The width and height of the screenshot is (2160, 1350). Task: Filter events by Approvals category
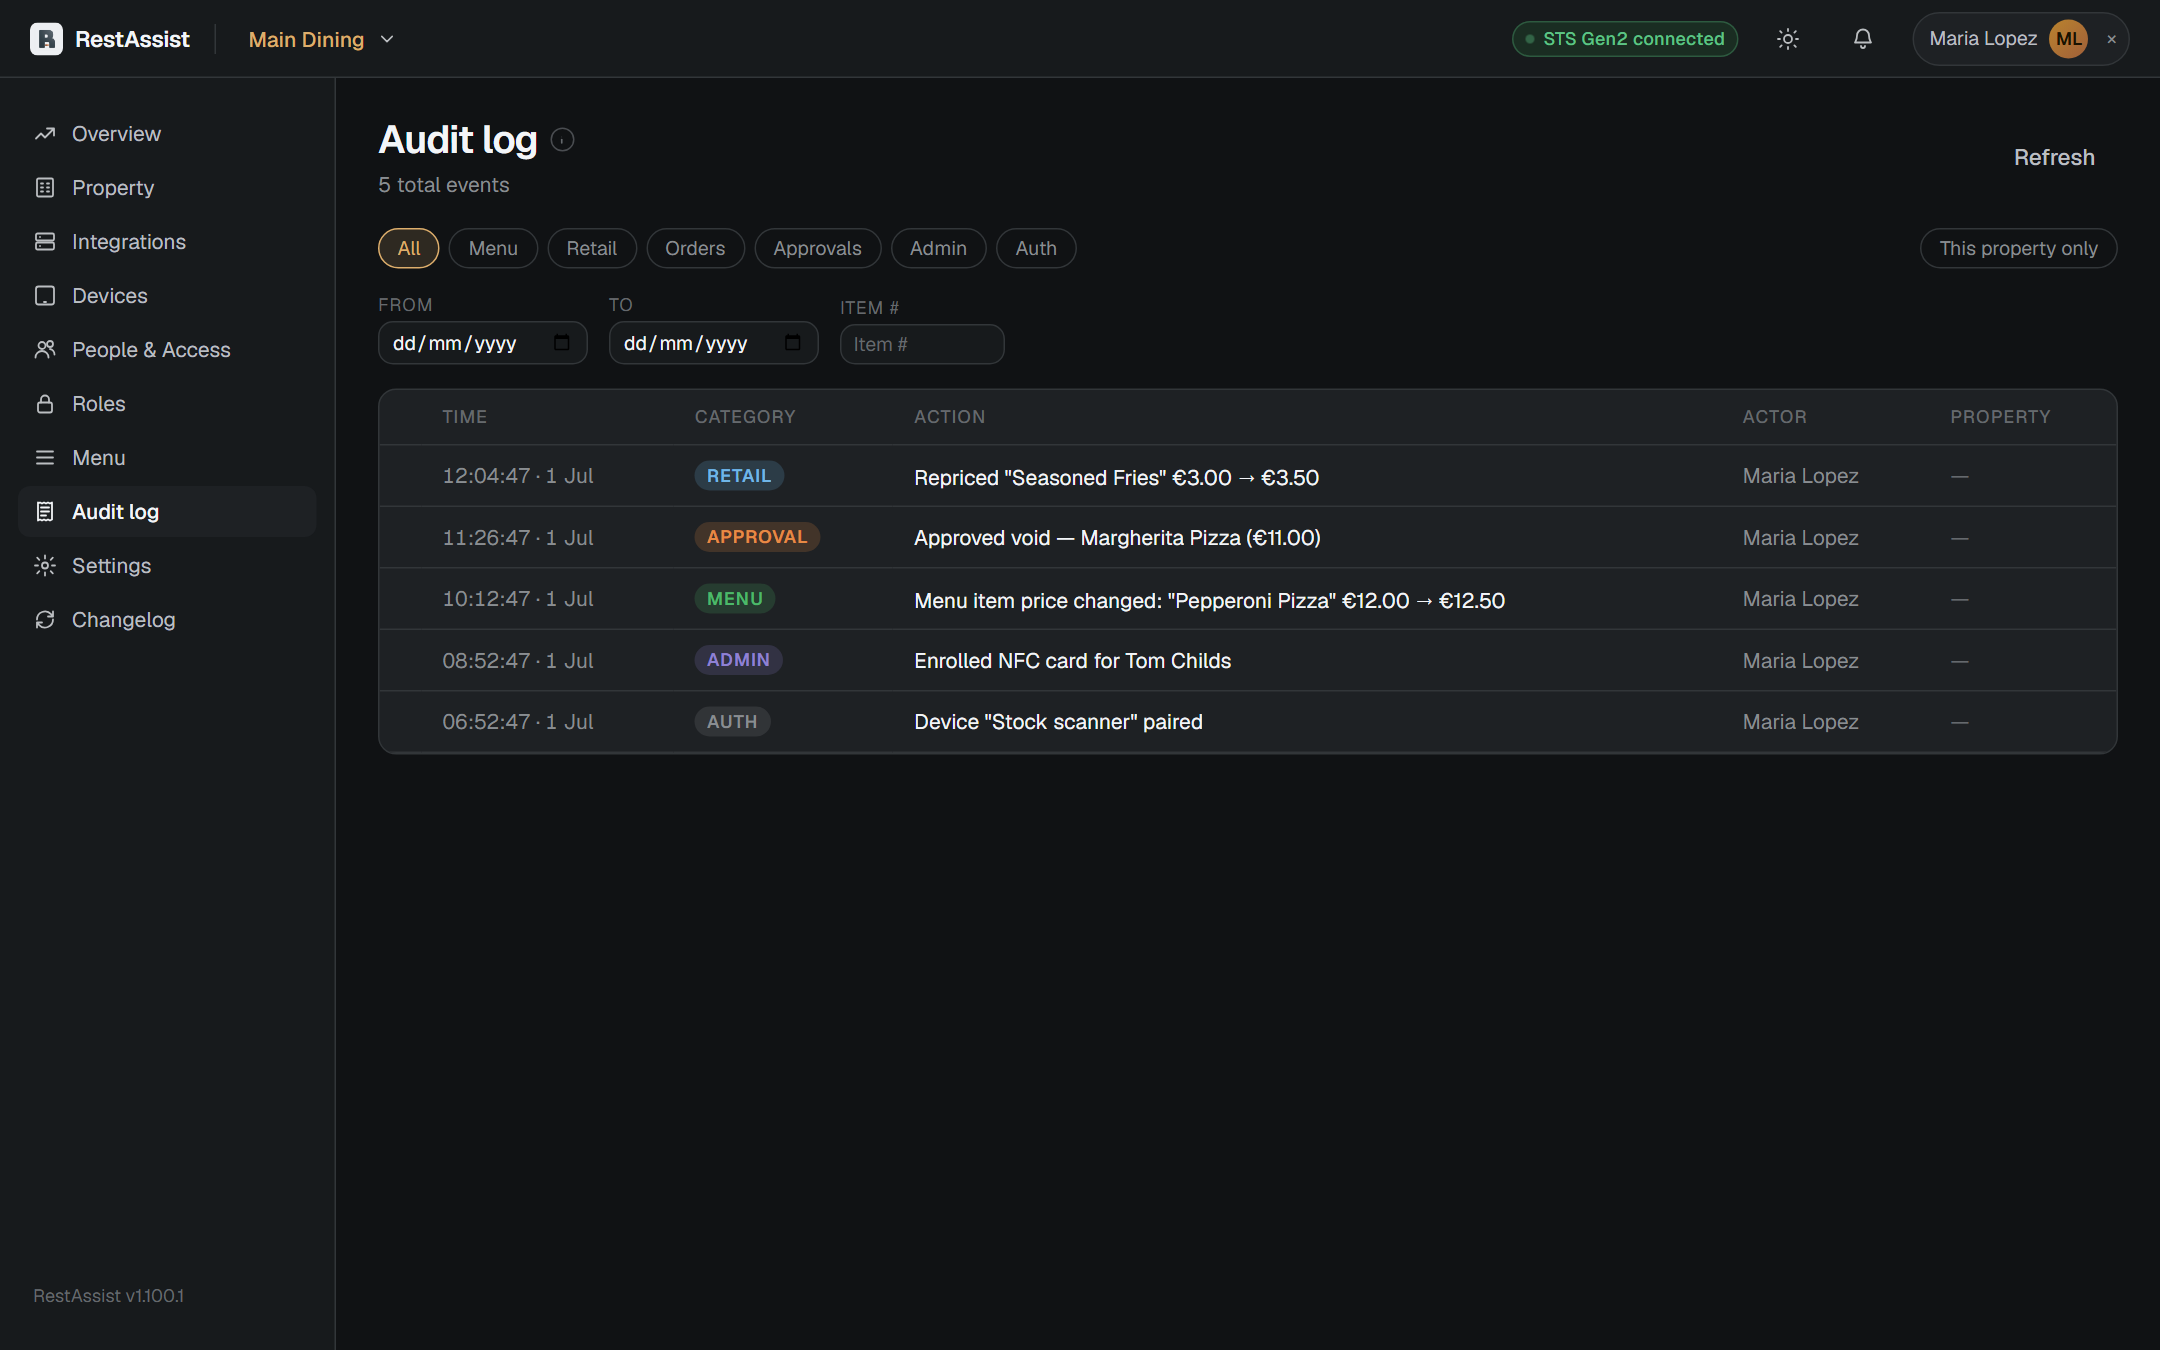coord(817,248)
